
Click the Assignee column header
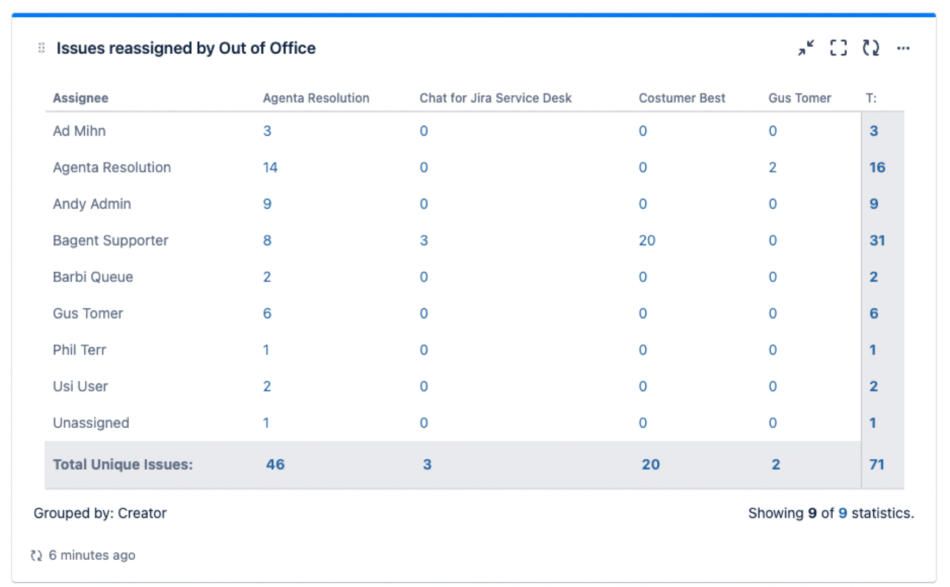(x=81, y=98)
